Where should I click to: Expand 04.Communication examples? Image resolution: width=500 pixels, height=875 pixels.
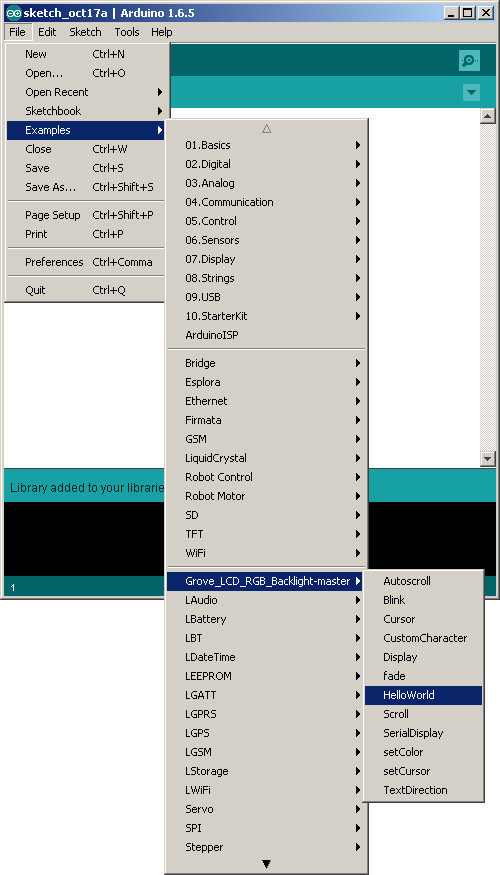[x=266, y=202]
